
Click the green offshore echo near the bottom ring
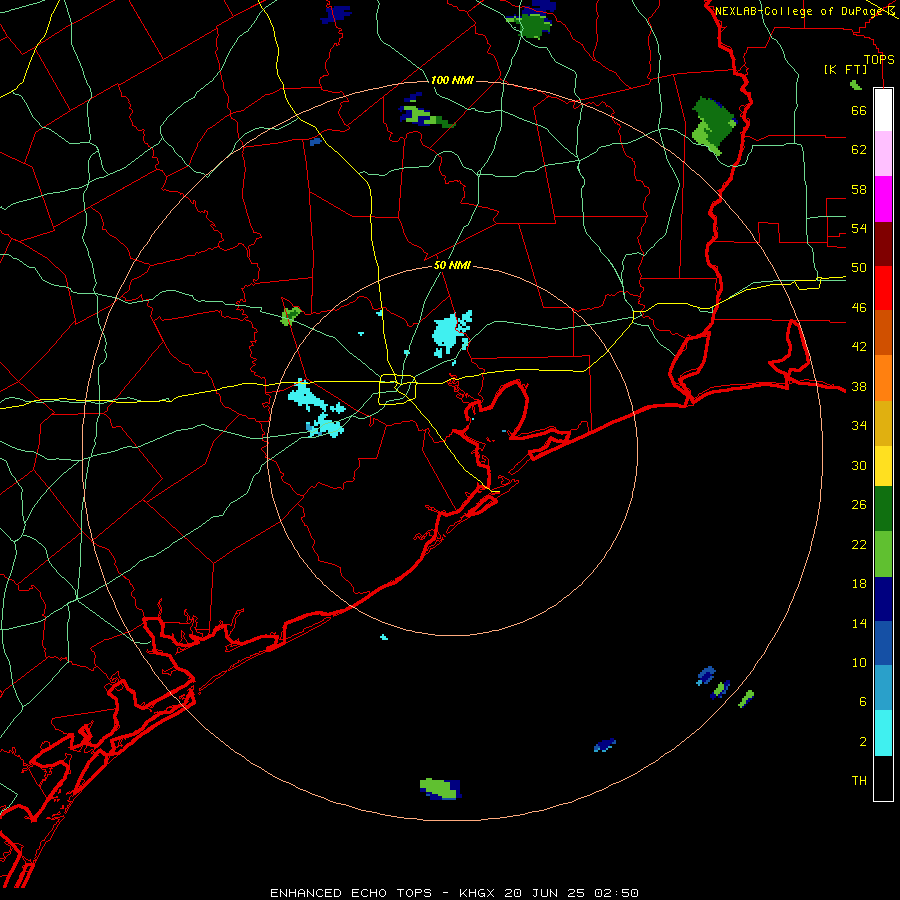440,789
